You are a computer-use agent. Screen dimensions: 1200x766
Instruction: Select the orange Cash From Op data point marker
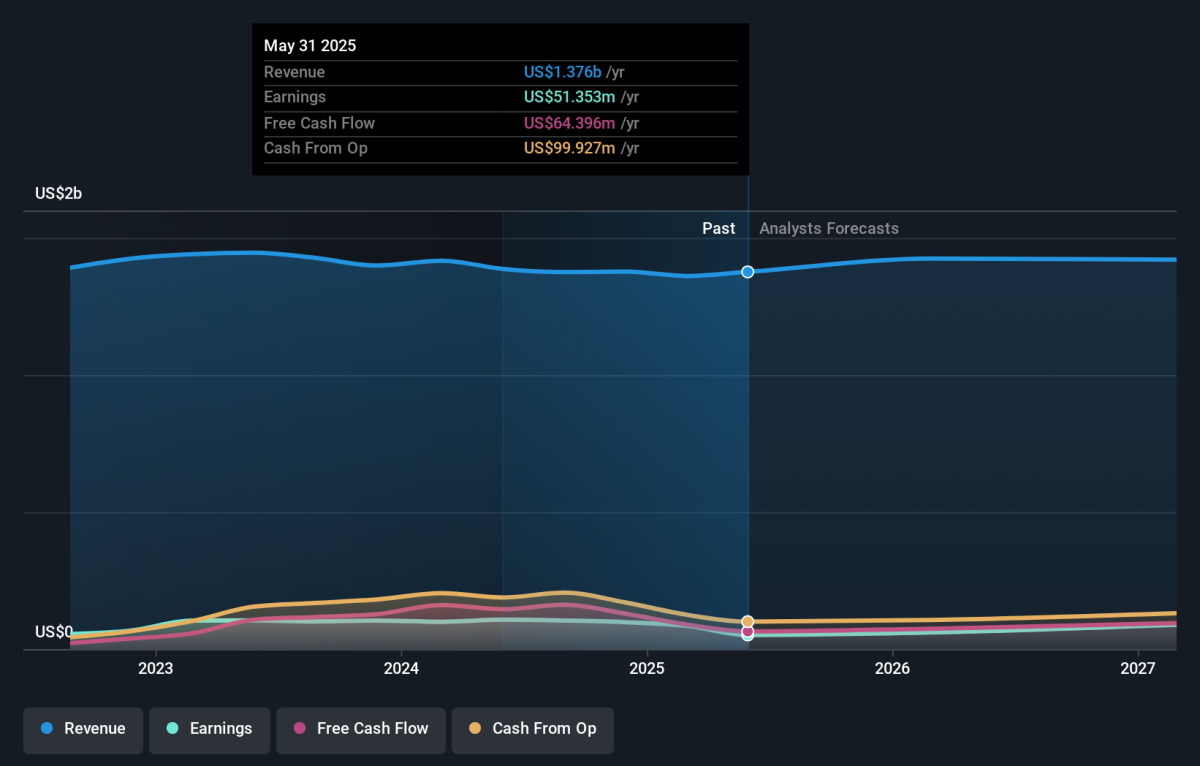point(748,622)
